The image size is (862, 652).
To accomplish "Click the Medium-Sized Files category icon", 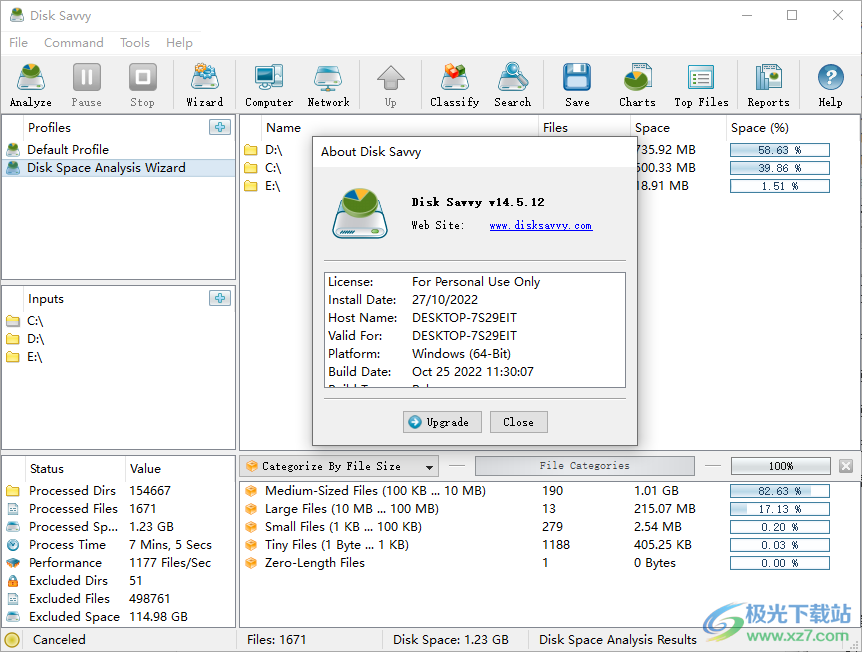I will pos(251,490).
